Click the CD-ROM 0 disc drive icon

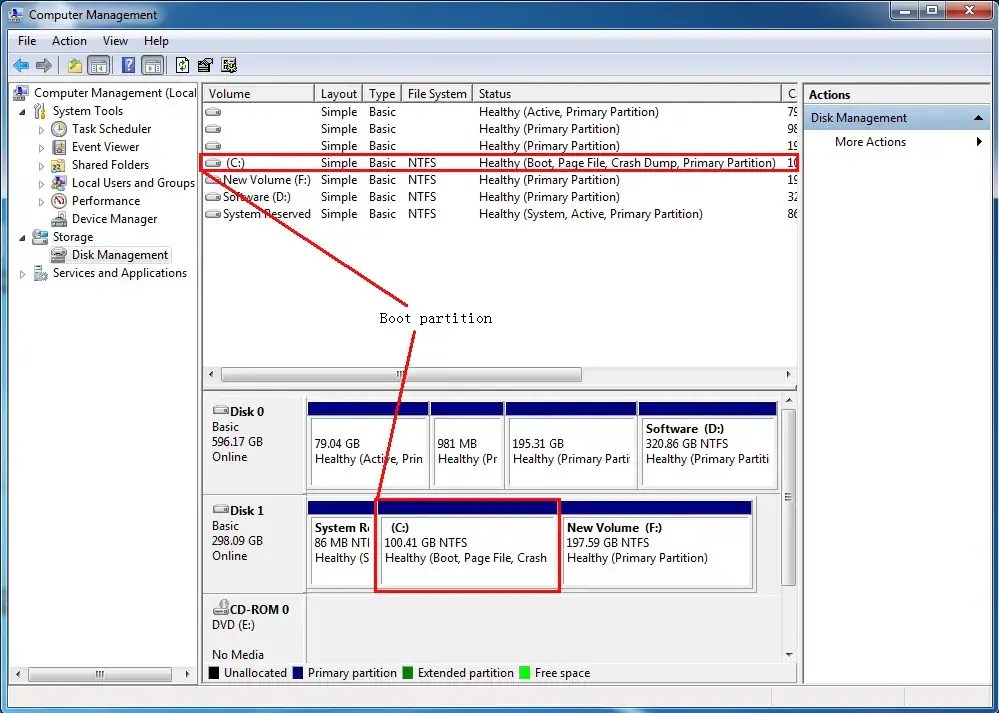coord(220,607)
